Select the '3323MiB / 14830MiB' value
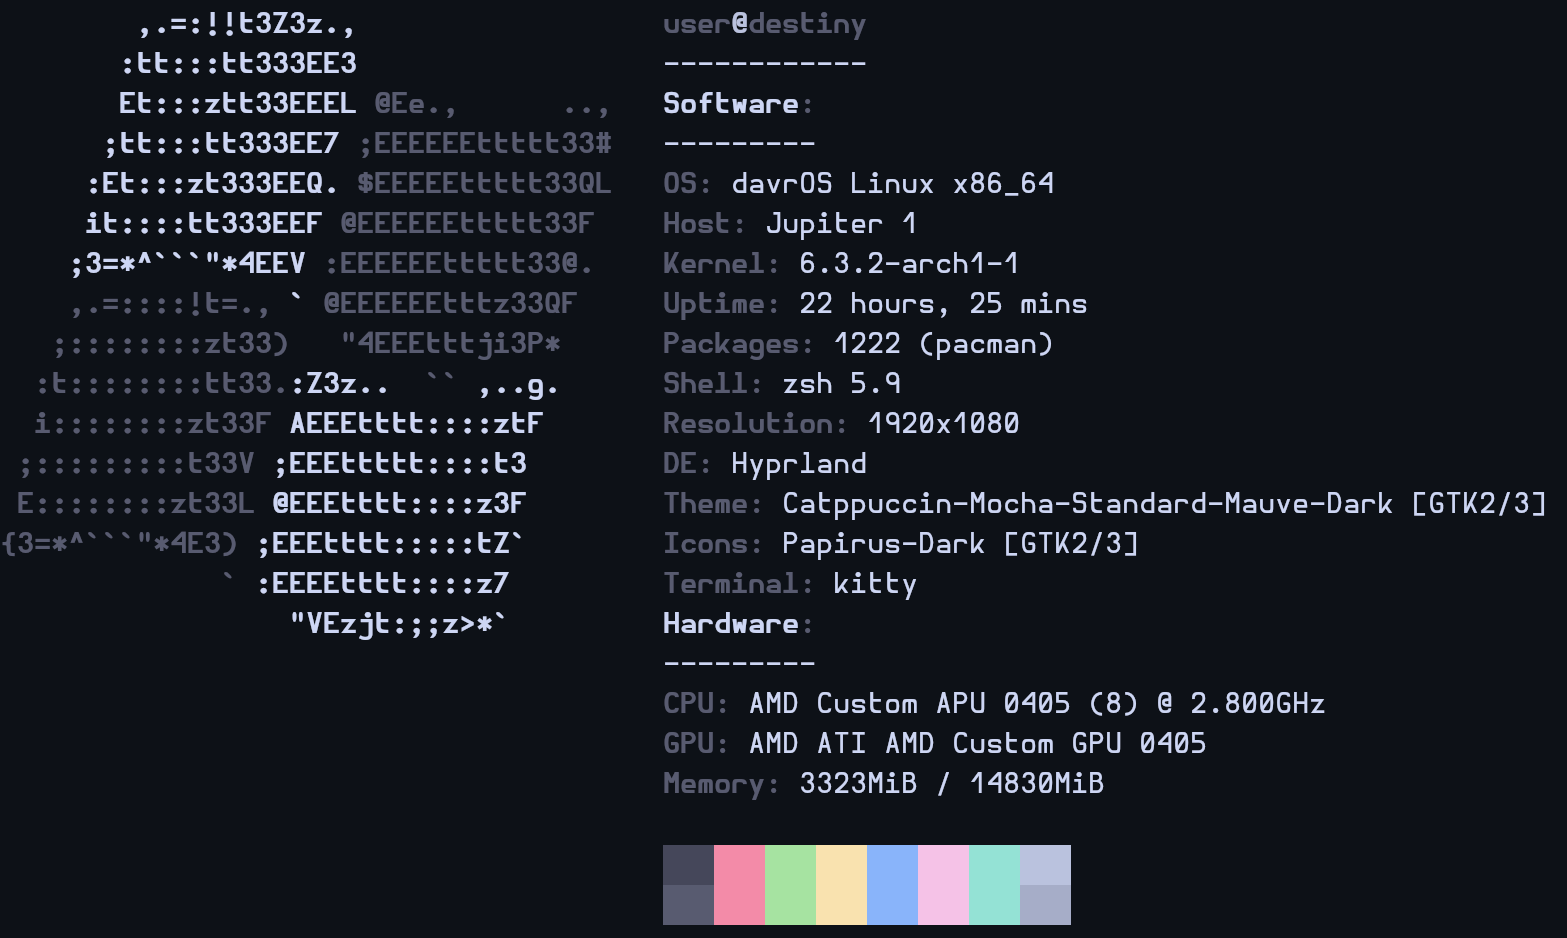Viewport: 1567px width, 938px height. pyautogui.click(x=951, y=784)
